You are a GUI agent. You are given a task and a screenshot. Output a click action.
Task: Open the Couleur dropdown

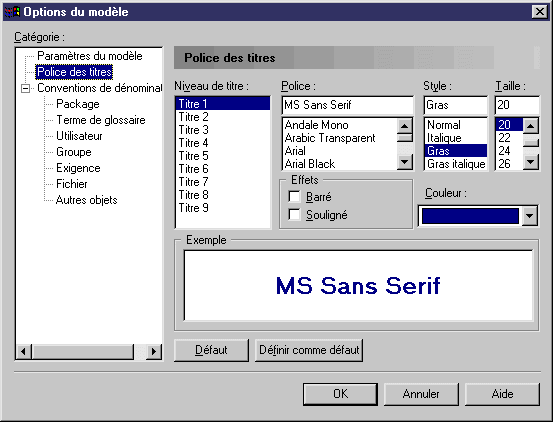click(530, 216)
